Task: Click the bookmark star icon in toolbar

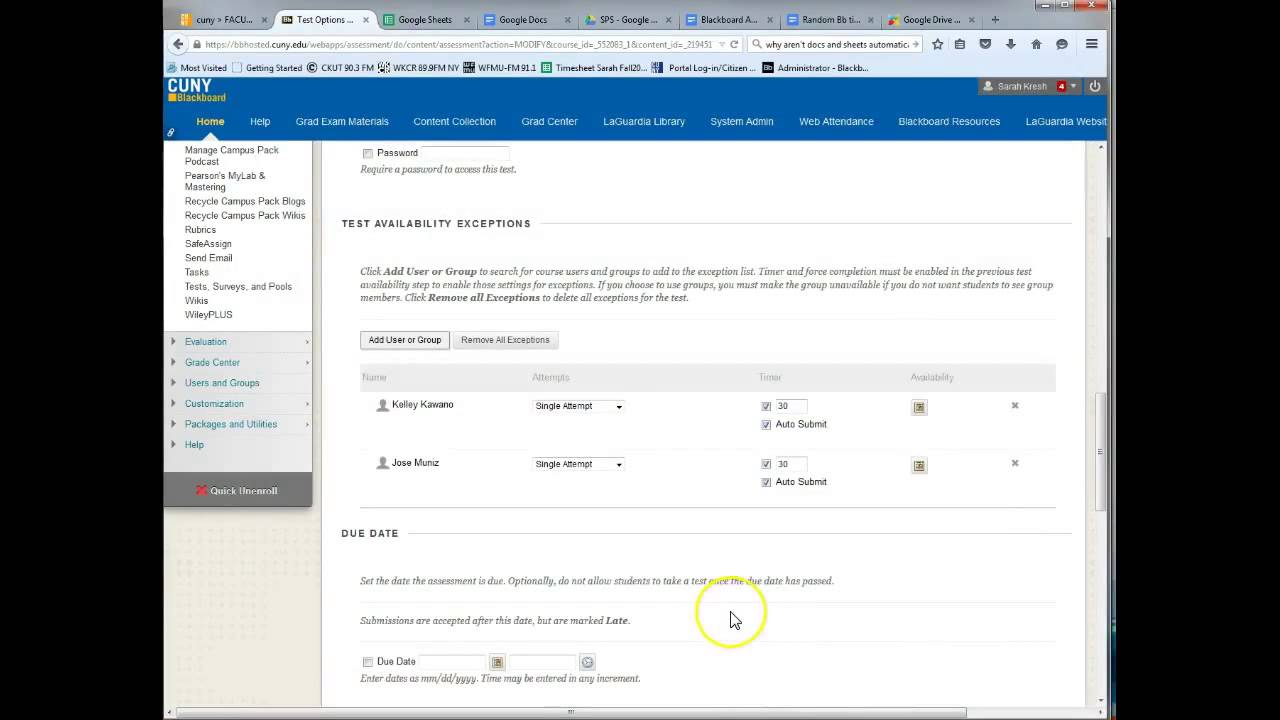Action: click(937, 44)
